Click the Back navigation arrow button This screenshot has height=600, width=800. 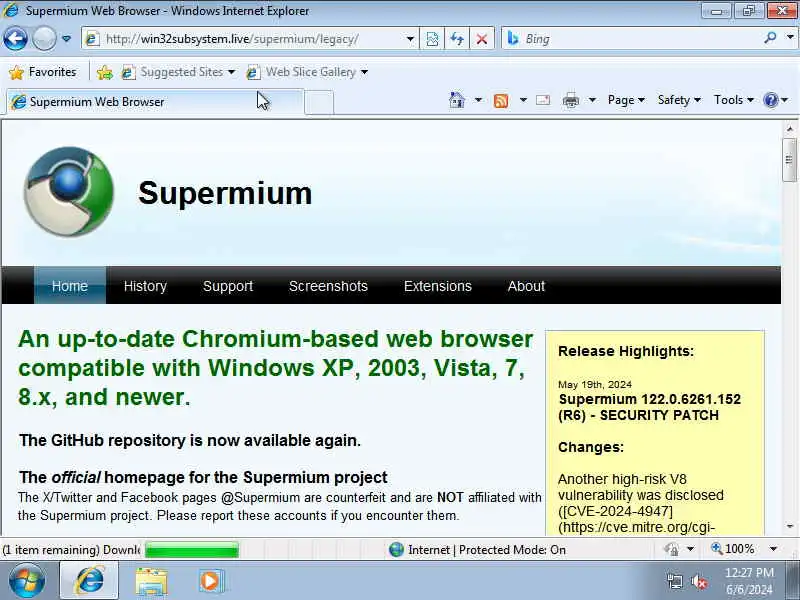pos(15,38)
